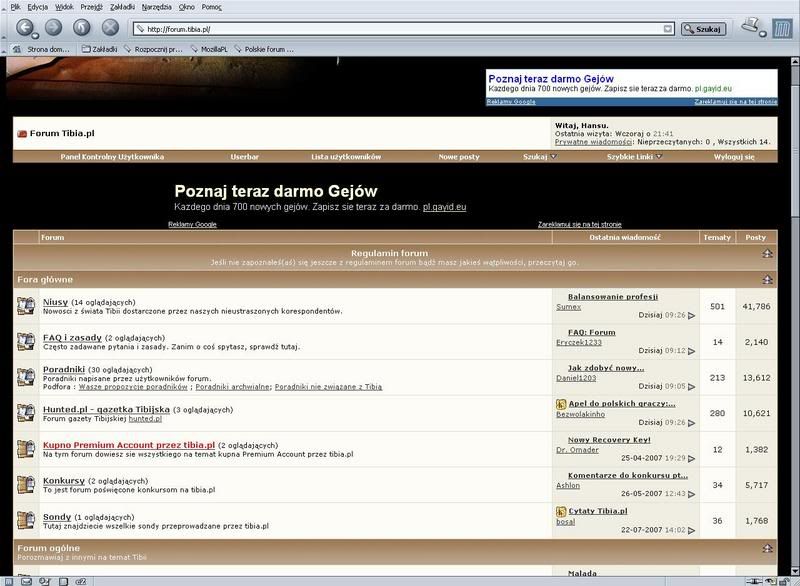This screenshot has height=586, width=800.
Task: Log out via Wyloguj się
Action: click(734, 157)
